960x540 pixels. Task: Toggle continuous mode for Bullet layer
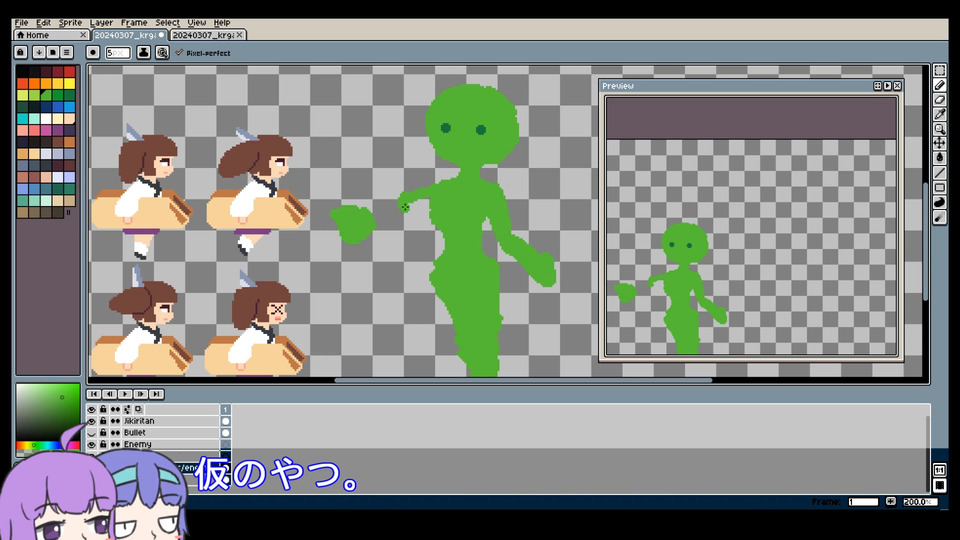115,433
